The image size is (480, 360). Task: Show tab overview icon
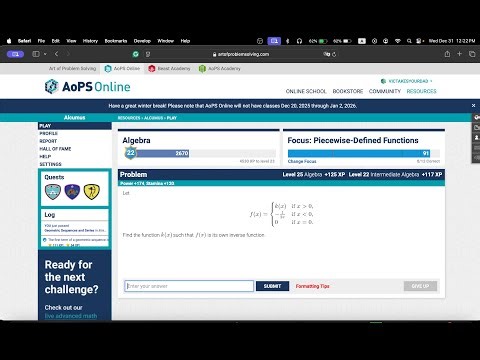pos(472,54)
